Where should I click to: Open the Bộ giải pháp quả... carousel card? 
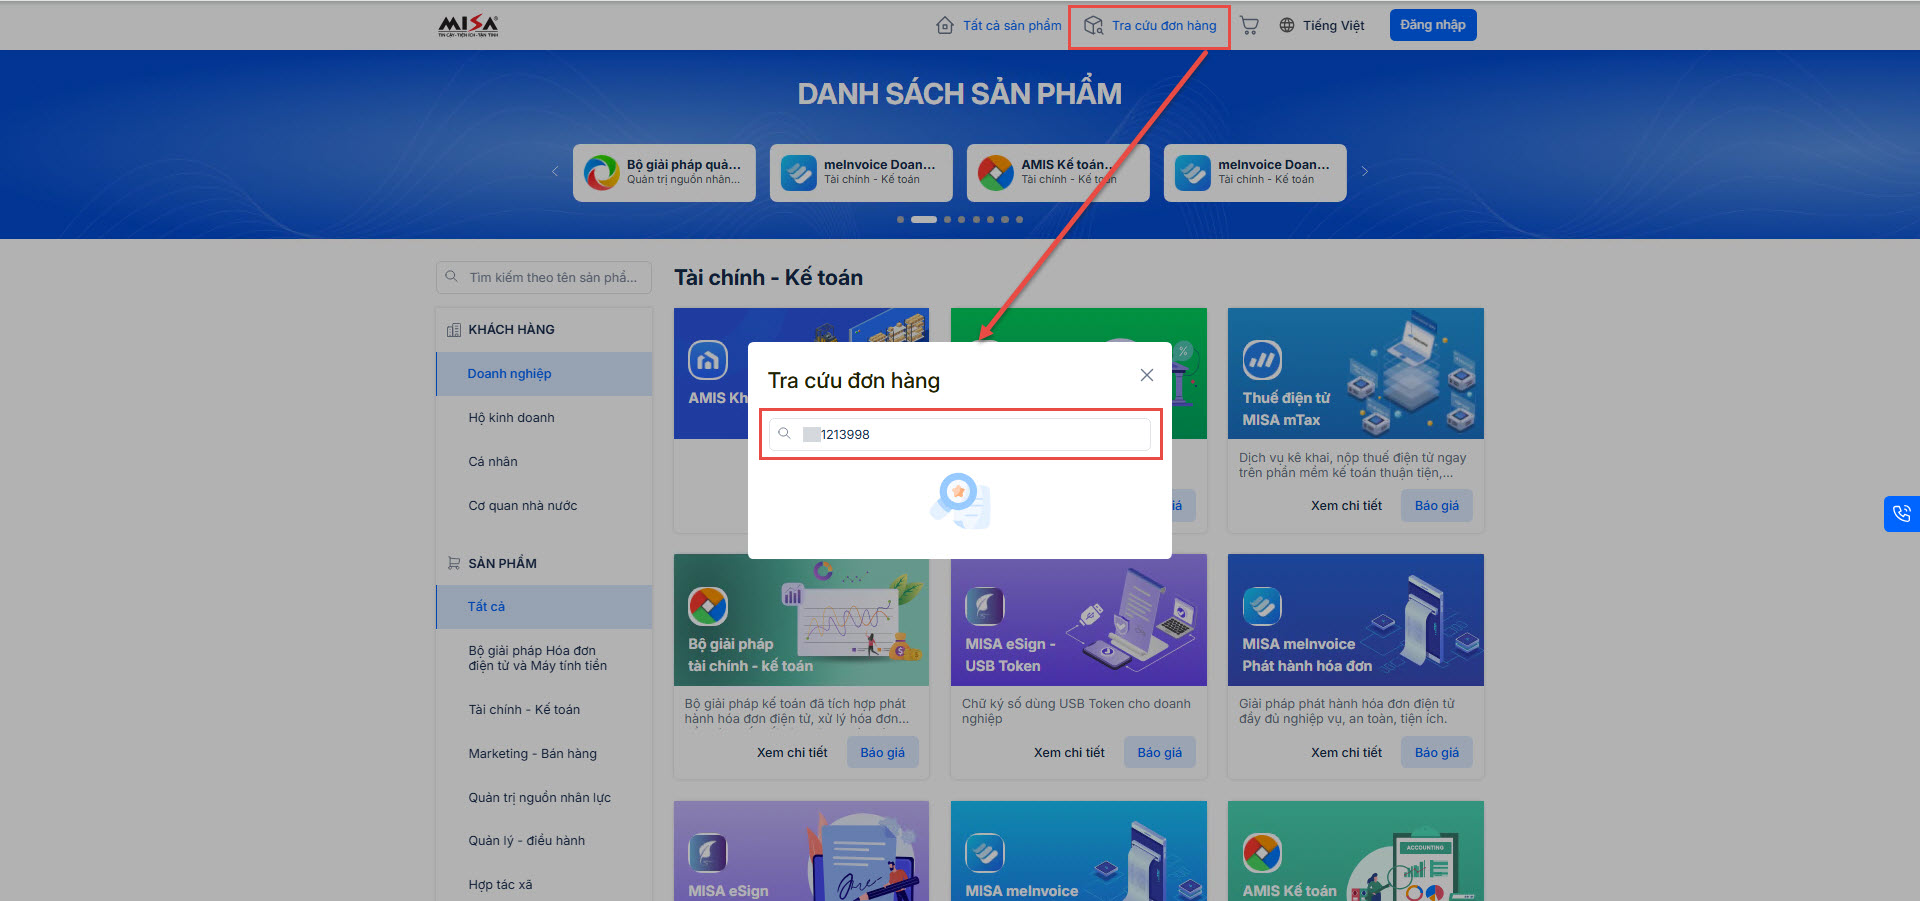[664, 173]
